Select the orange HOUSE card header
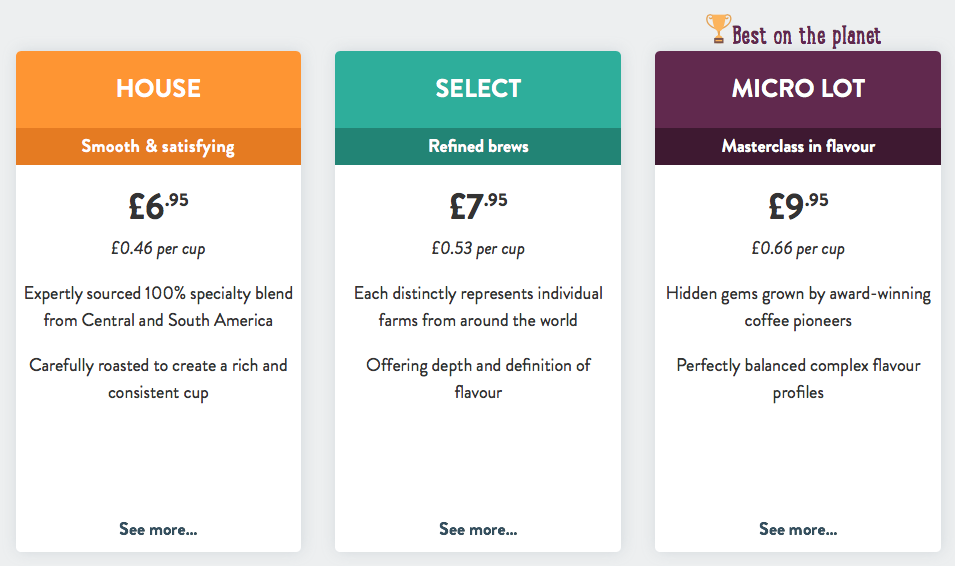The height and width of the screenshot is (566, 955). pyautogui.click(x=158, y=89)
